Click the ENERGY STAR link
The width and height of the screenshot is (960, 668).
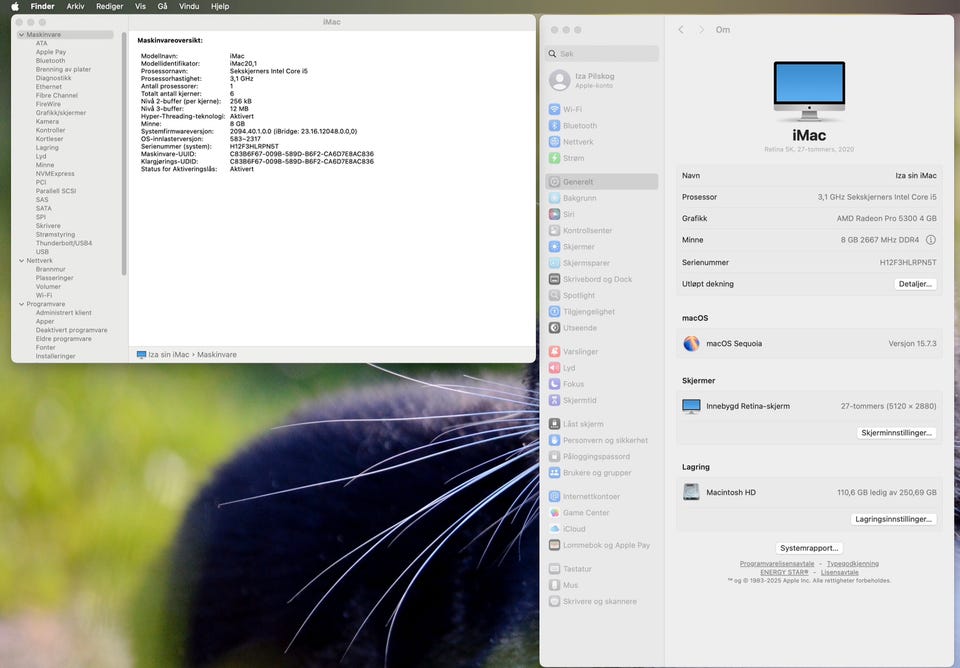coord(784,572)
